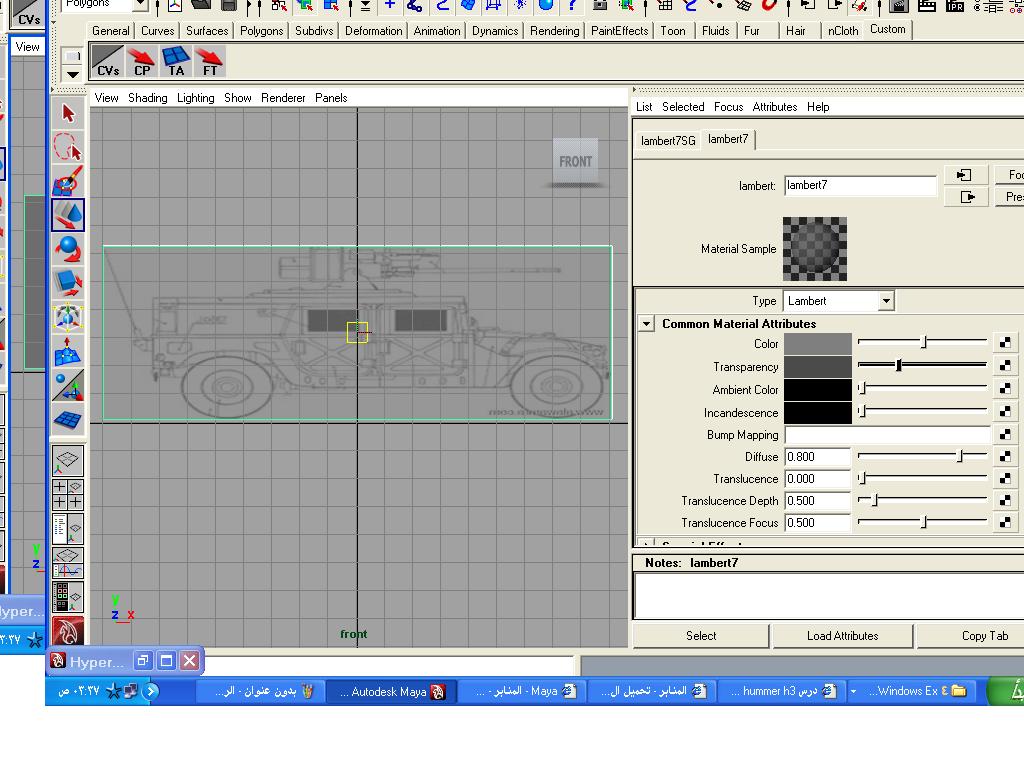Open the Attribute Editor Selected menu
Image resolution: width=1024 pixels, height=768 pixels.
pyautogui.click(x=683, y=107)
